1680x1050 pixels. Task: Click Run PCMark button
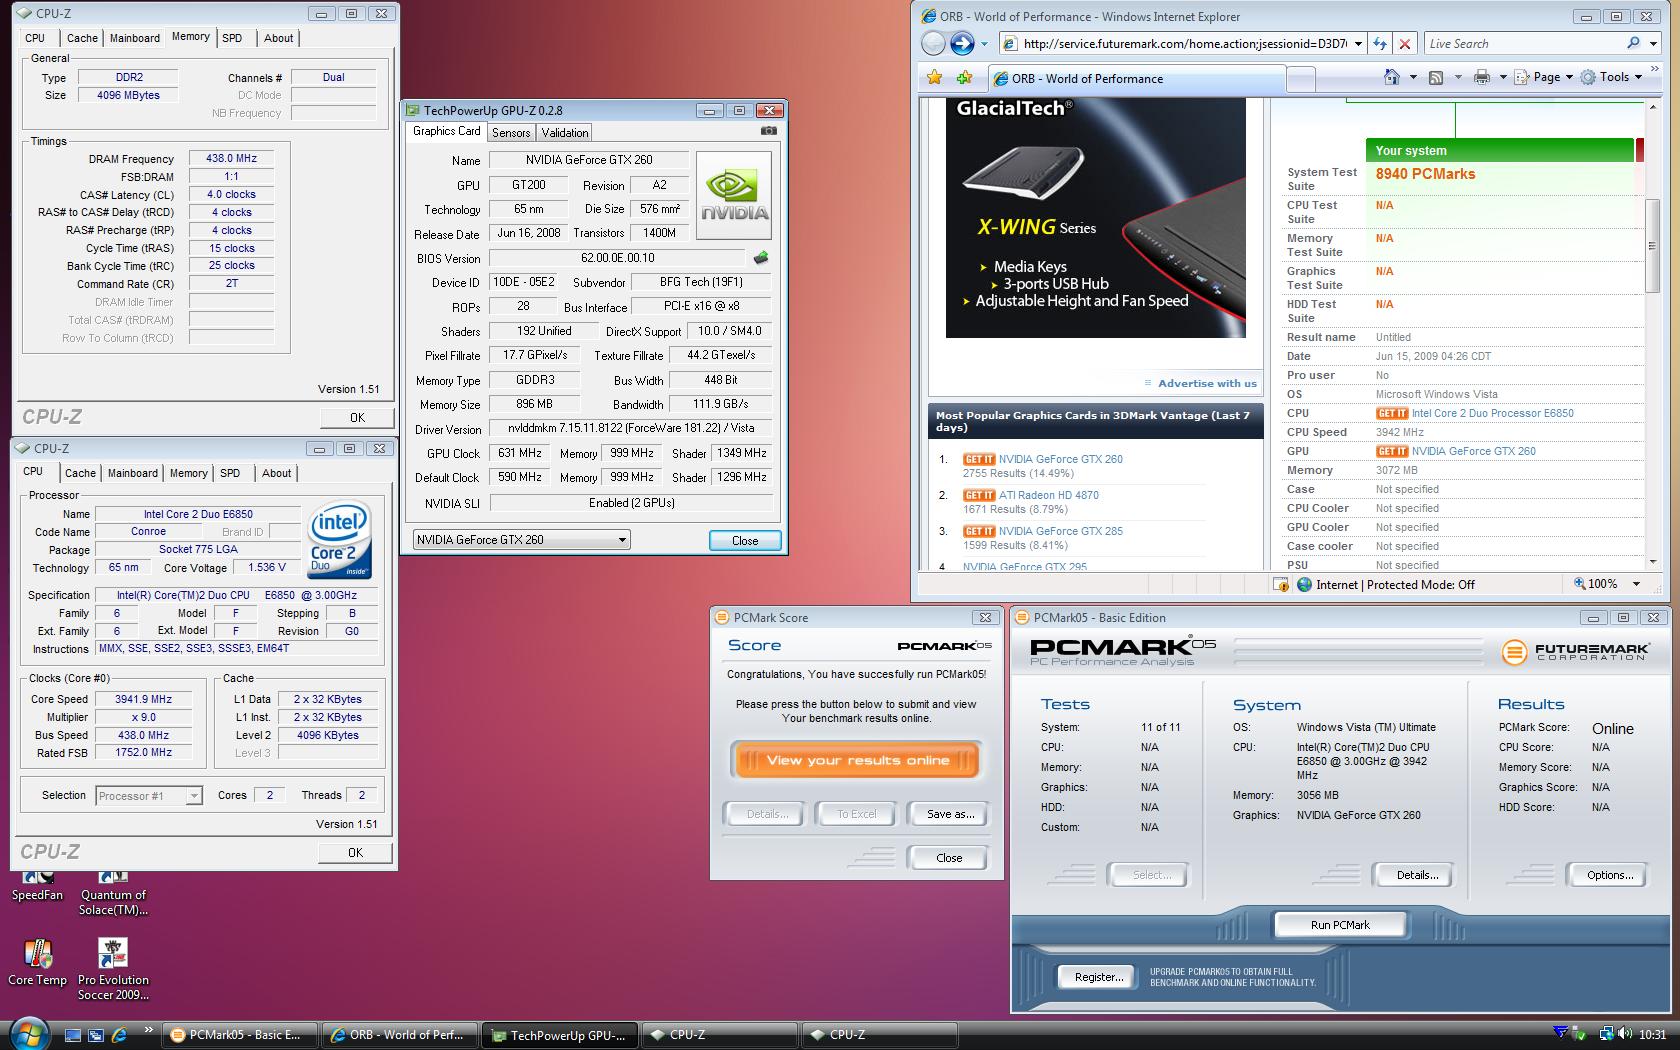pyautogui.click(x=1340, y=925)
